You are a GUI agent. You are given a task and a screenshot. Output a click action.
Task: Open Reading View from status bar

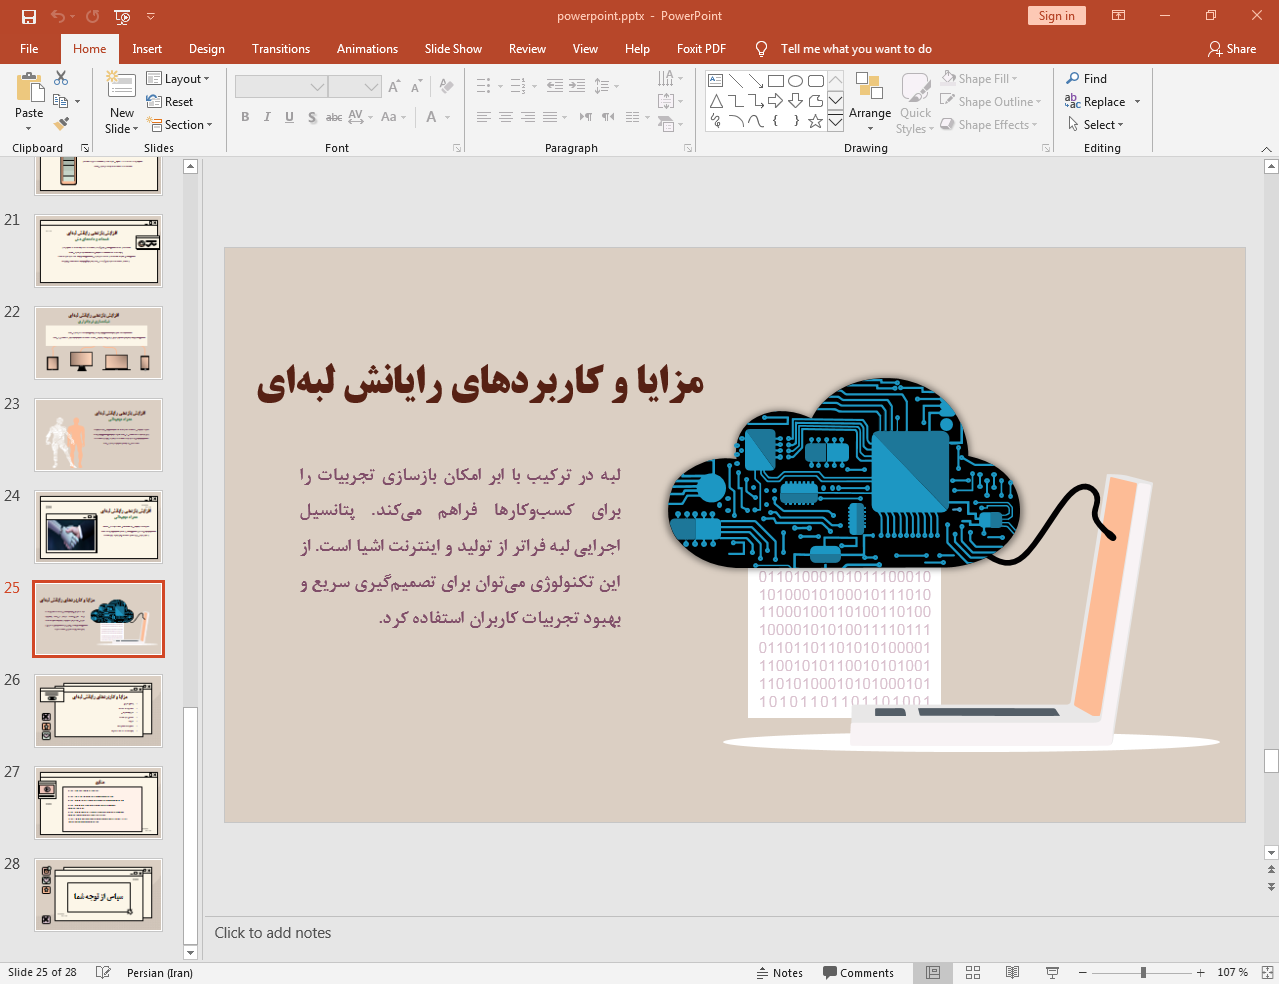click(x=1012, y=973)
